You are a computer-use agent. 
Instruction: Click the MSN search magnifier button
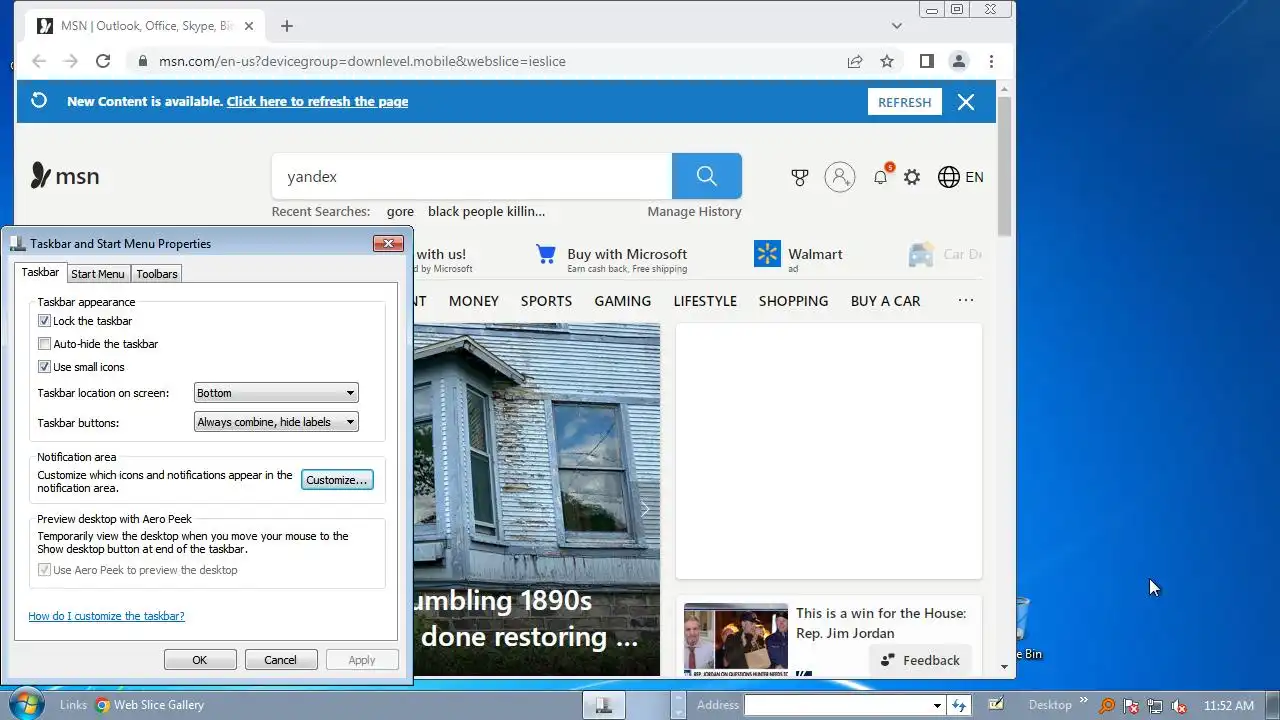pyautogui.click(x=706, y=176)
